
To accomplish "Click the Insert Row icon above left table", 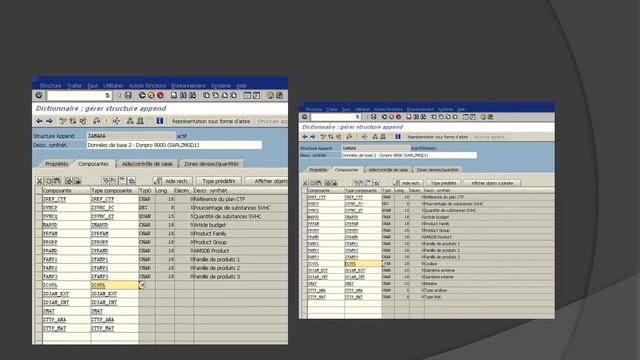I will [69, 180].
